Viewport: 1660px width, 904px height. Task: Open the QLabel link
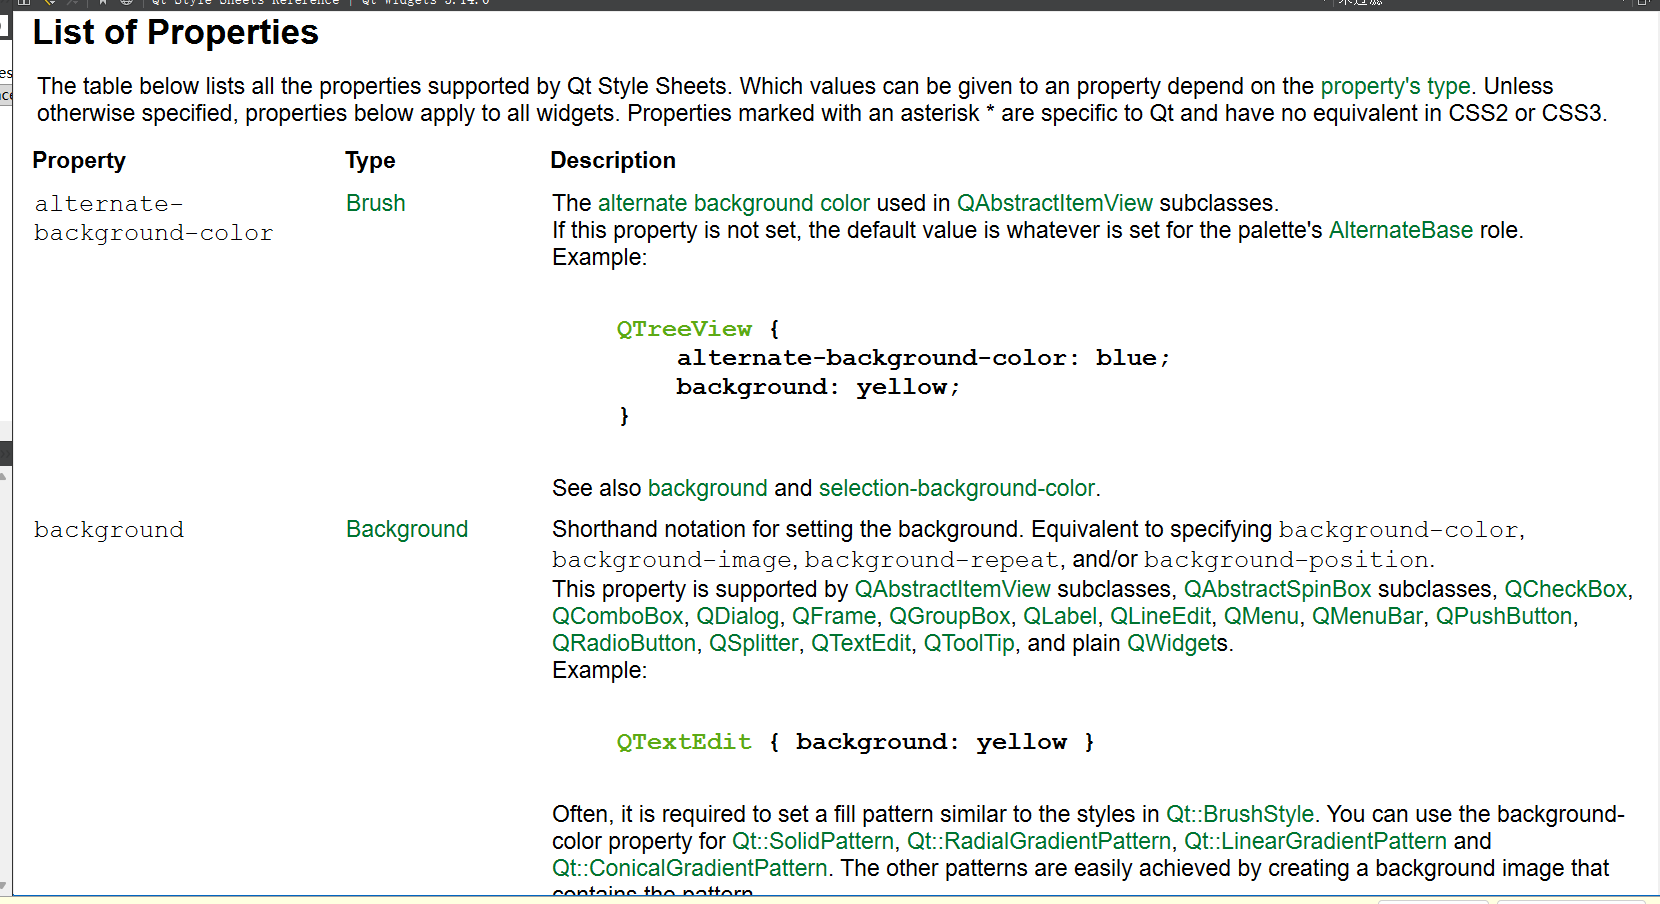(1060, 616)
